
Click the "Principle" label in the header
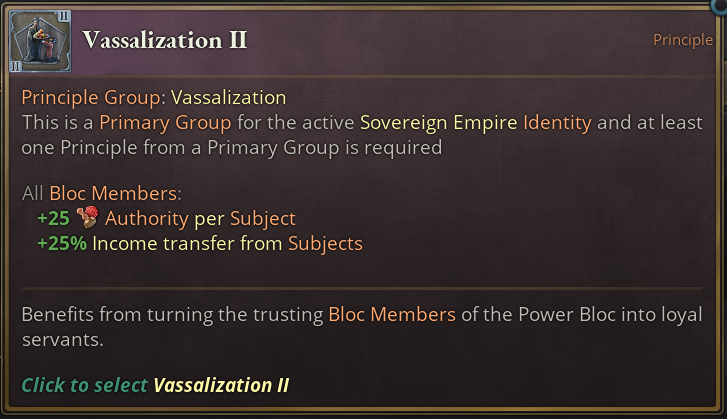click(x=683, y=40)
